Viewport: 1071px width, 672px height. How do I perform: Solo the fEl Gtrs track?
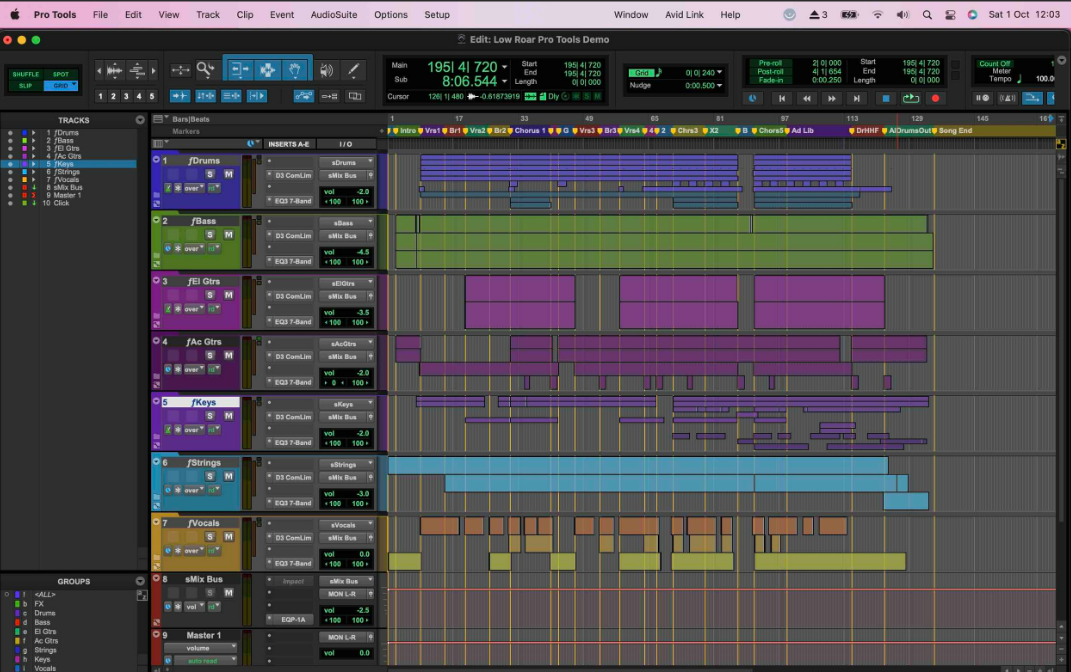pos(210,295)
